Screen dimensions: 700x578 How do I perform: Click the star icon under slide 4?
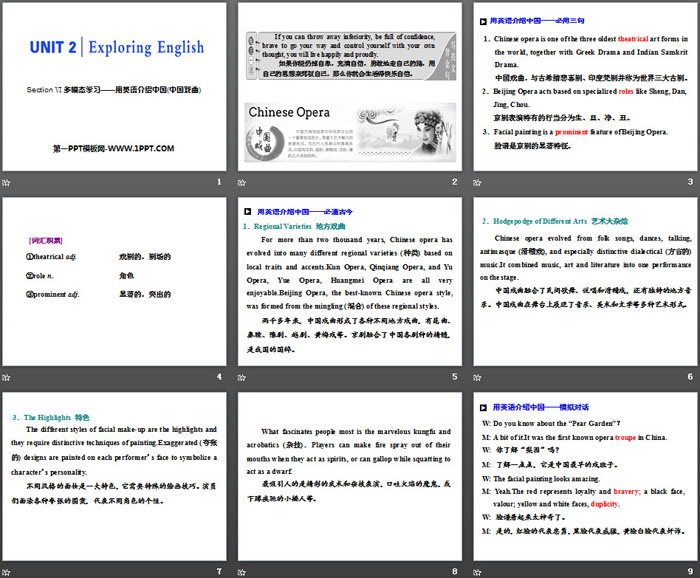pos(6,378)
